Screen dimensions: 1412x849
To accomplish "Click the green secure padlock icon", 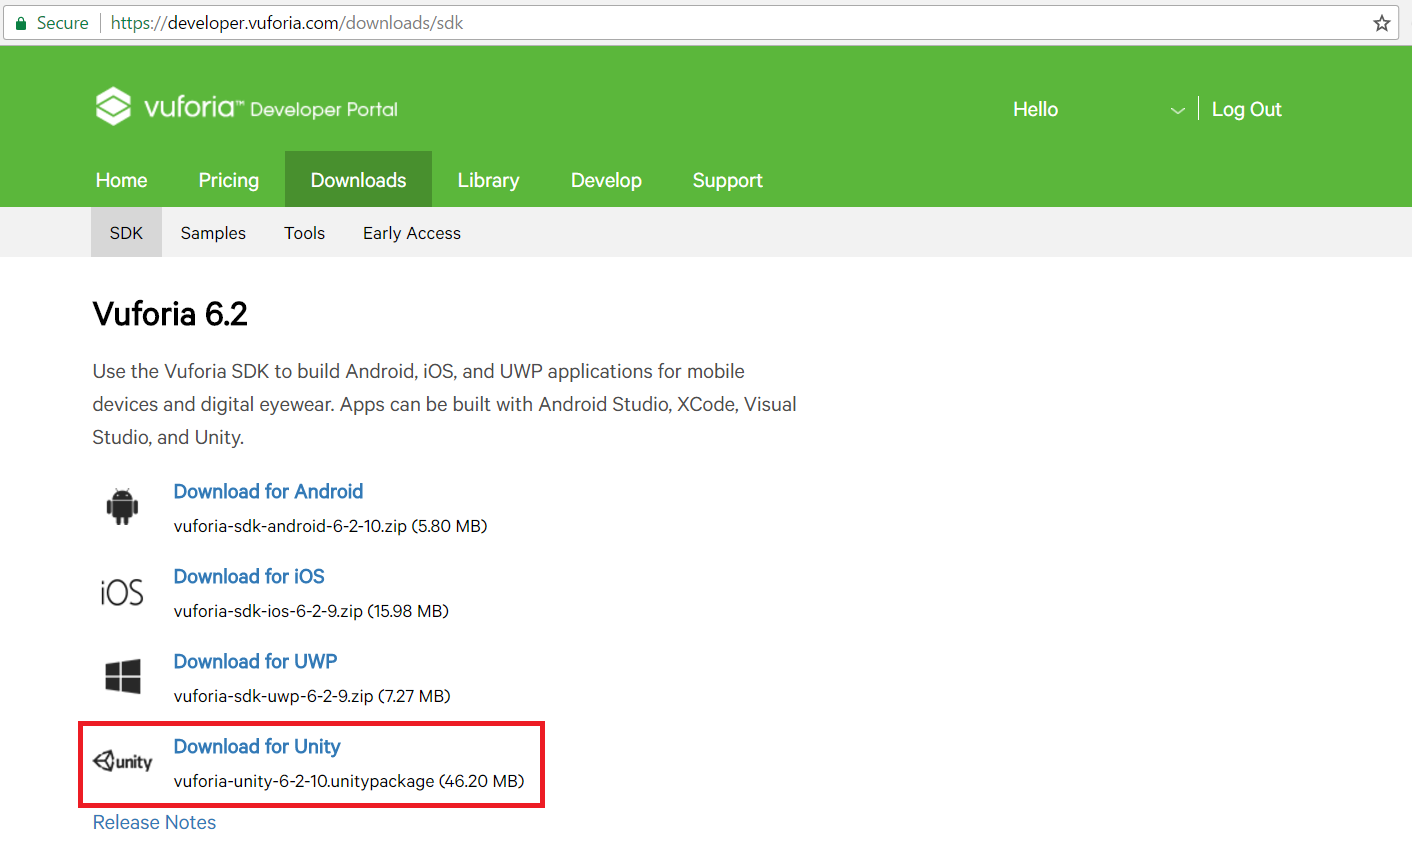I will click(x=20, y=23).
